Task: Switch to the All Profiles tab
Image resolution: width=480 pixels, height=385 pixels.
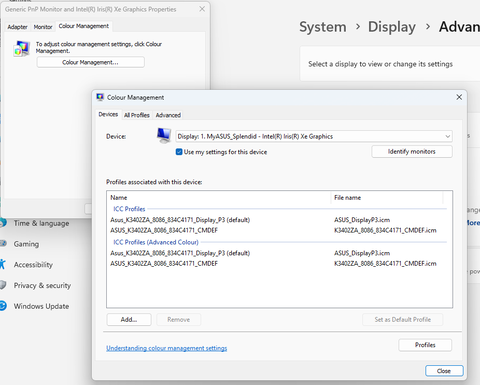Action: click(137, 115)
